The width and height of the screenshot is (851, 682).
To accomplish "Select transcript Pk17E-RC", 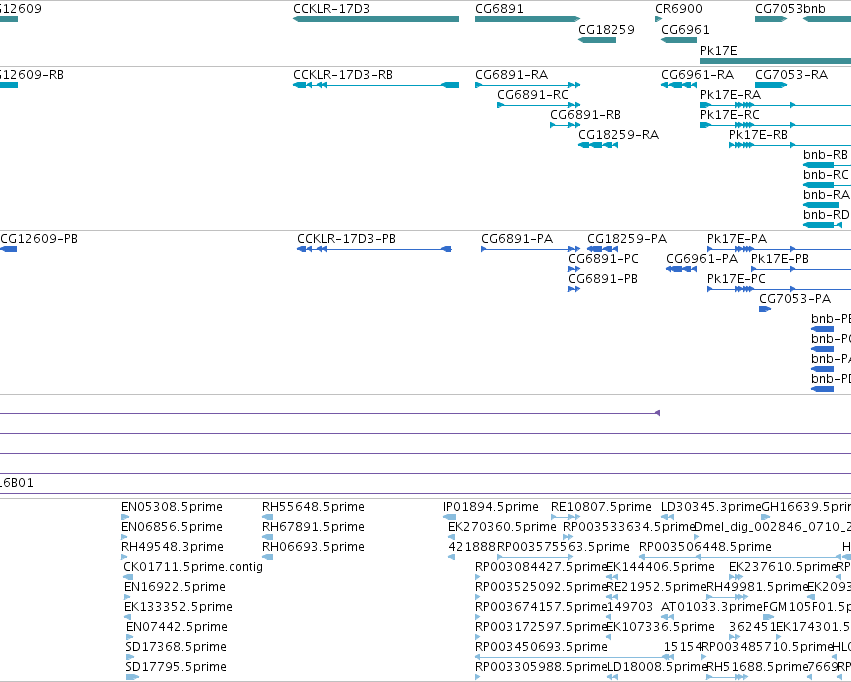I will 776,125.
